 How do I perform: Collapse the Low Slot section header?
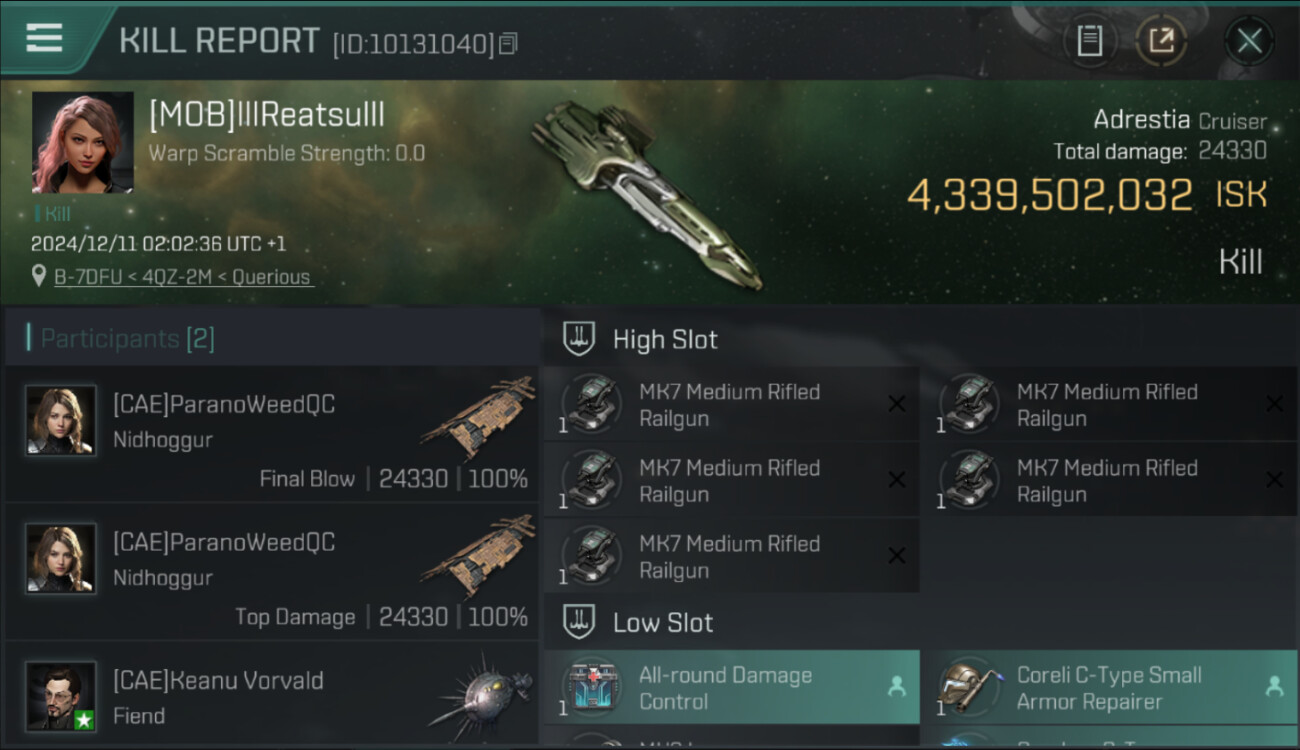(x=638, y=623)
